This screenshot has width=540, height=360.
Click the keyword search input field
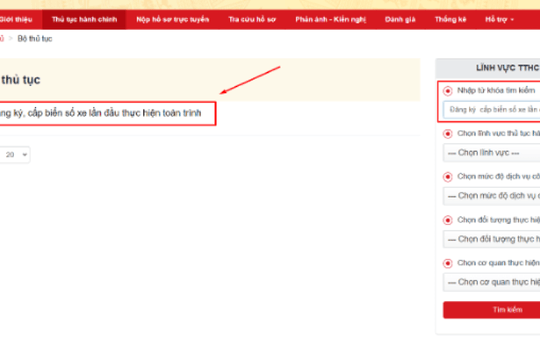(x=491, y=110)
